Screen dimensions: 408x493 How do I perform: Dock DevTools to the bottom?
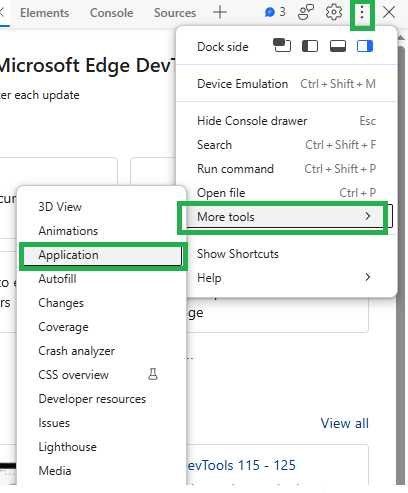point(338,46)
